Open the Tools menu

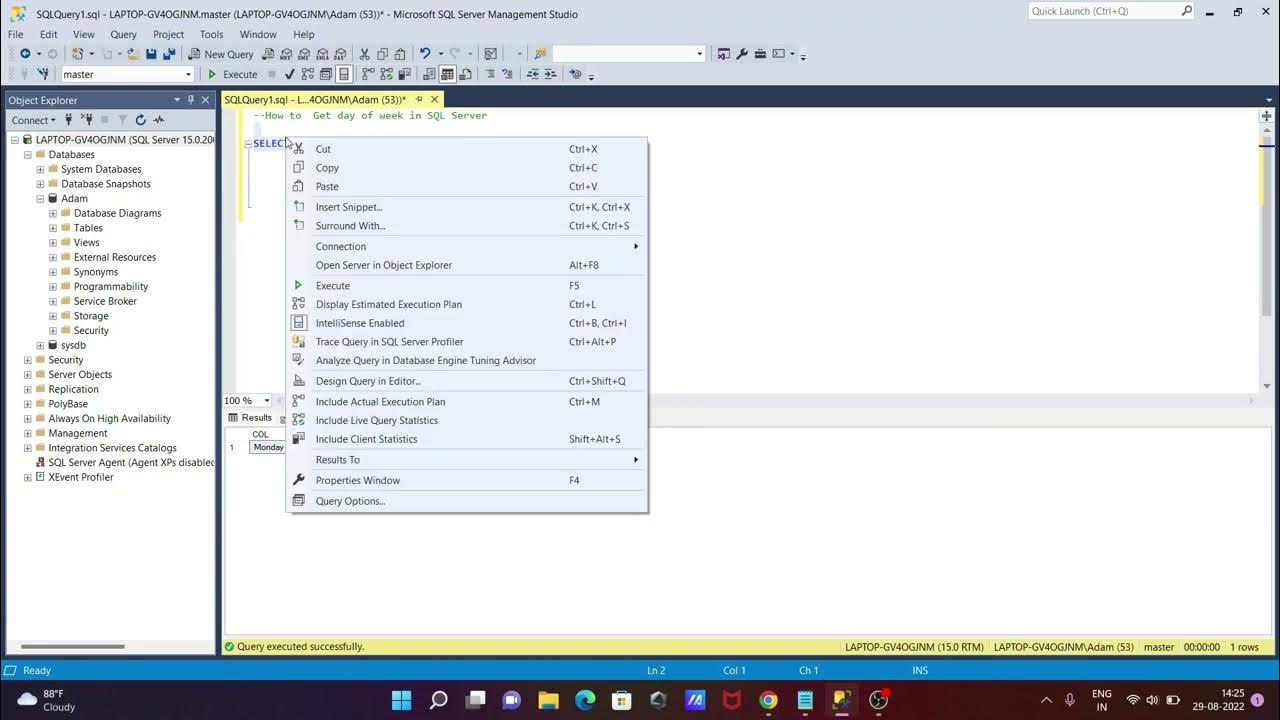point(211,34)
